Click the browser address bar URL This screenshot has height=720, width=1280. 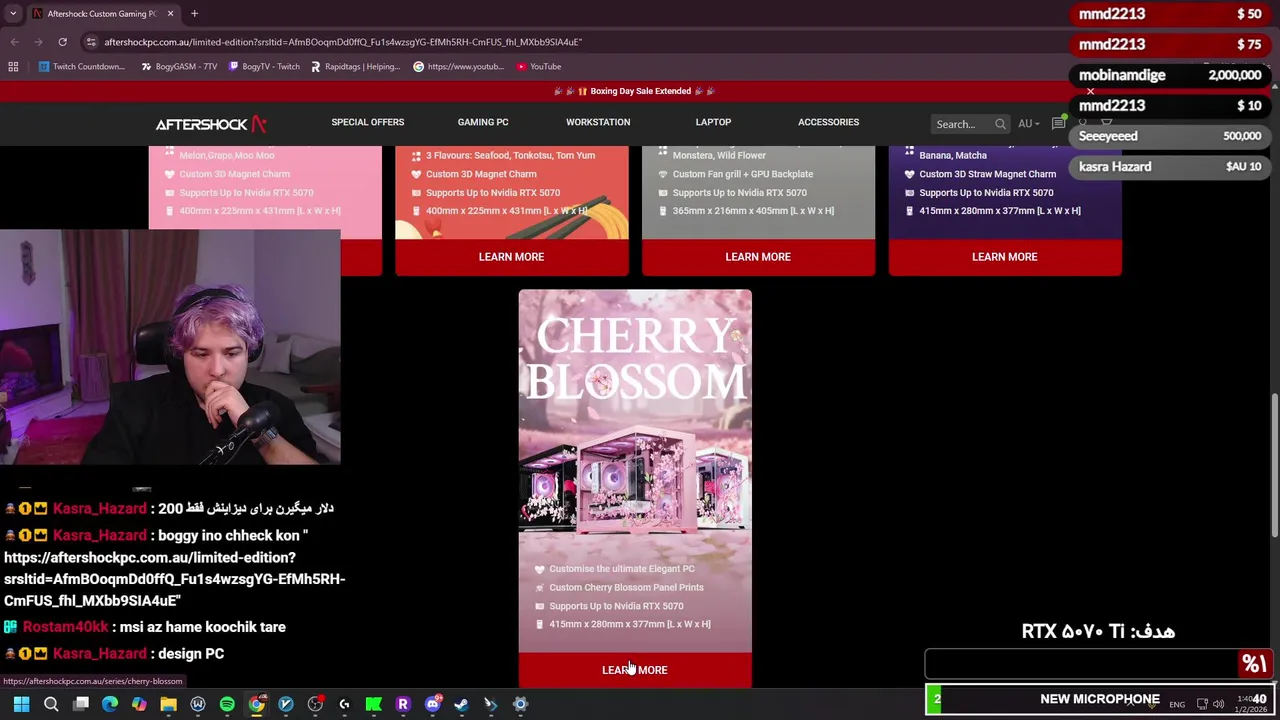coord(343,42)
